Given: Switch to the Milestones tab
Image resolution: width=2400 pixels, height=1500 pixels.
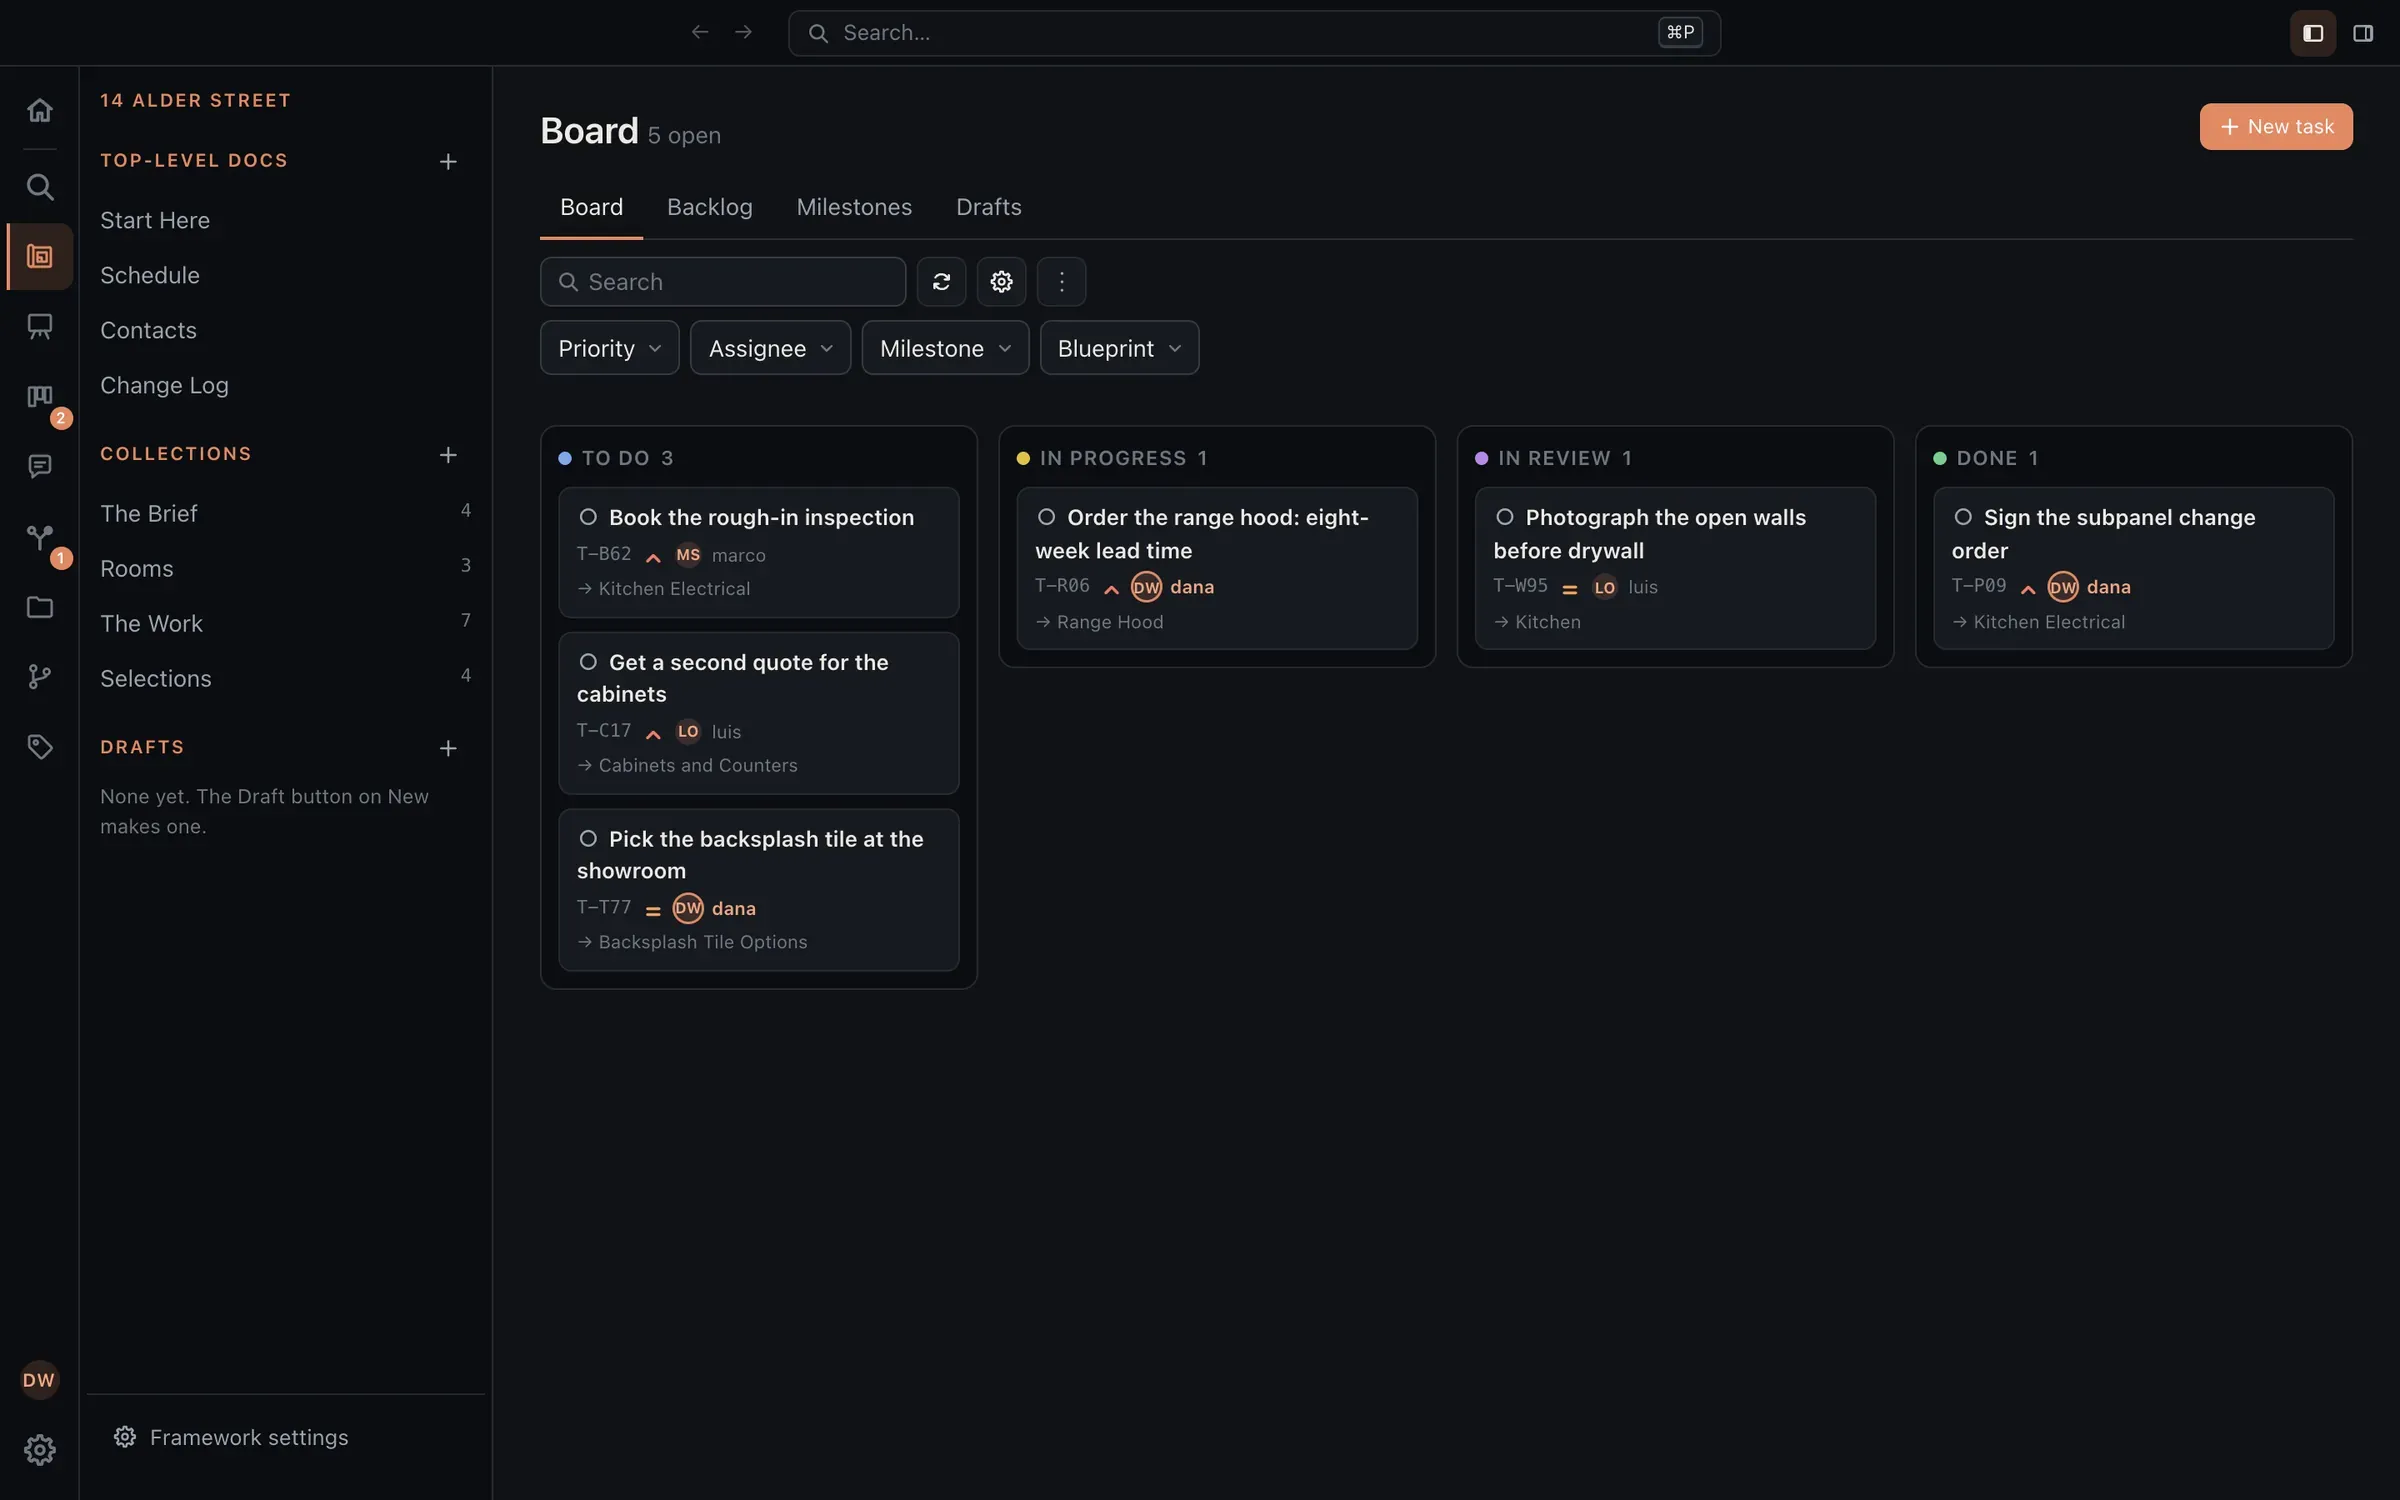Looking at the screenshot, I should click(x=854, y=207).
